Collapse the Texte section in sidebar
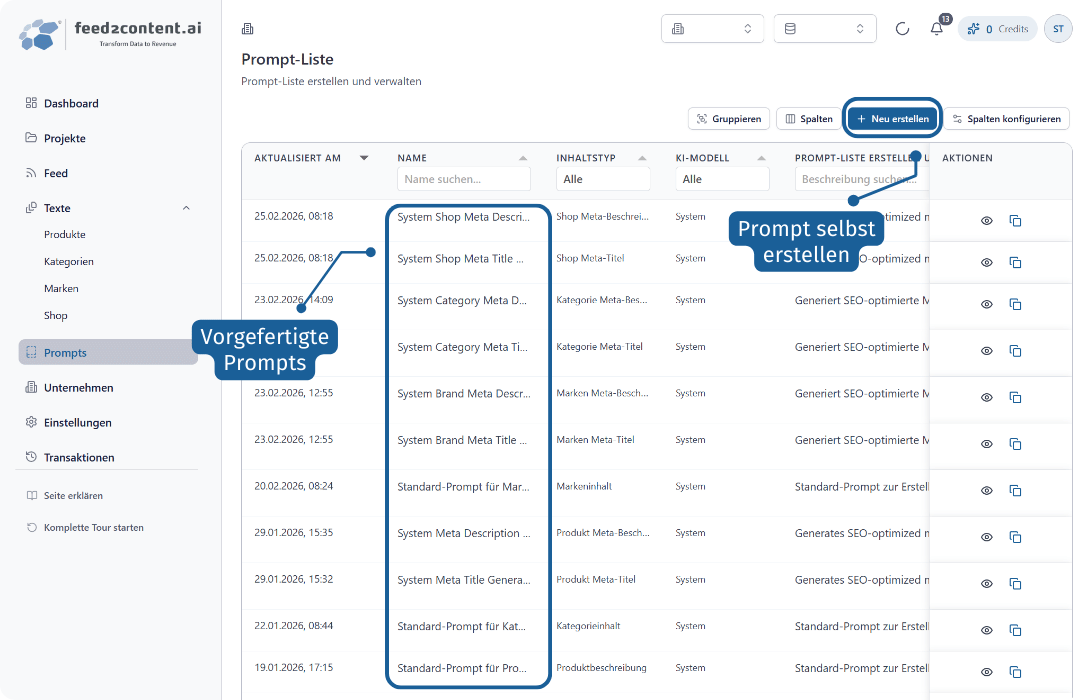Image resolution: width=1080 pixels, height=700 pixels. [x=186, y=208]
